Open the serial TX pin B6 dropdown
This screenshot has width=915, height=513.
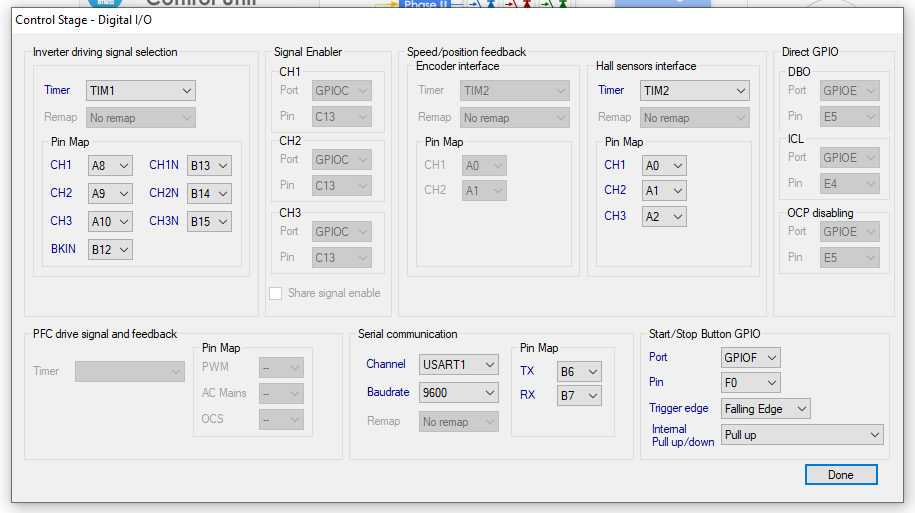pyautogui.click(x=579, y=371)
